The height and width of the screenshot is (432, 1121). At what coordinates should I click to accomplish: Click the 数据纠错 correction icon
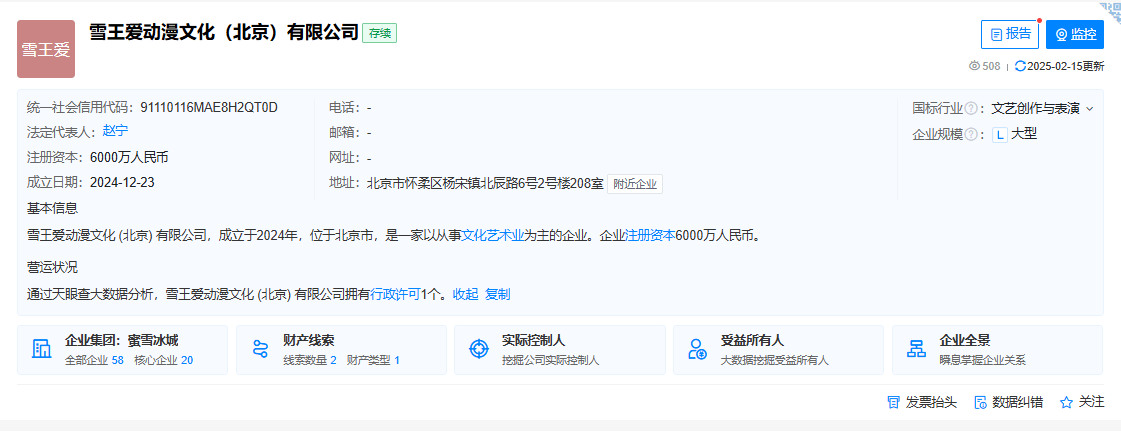[x=980, y=403]
